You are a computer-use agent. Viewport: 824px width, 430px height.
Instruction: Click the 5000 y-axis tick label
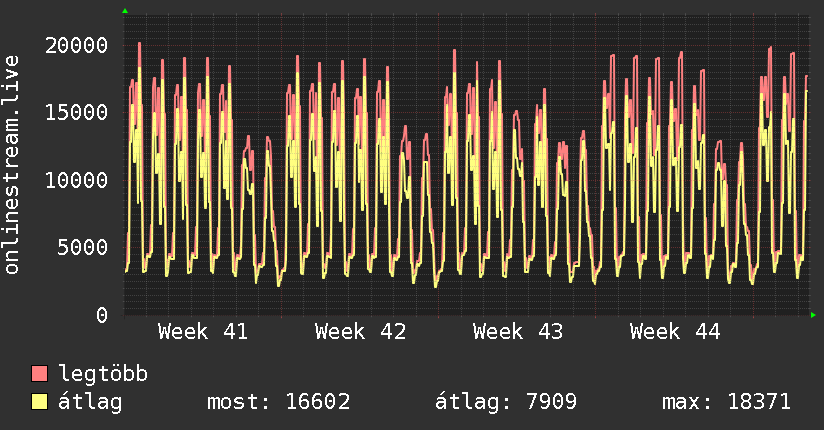pos(84,247)
